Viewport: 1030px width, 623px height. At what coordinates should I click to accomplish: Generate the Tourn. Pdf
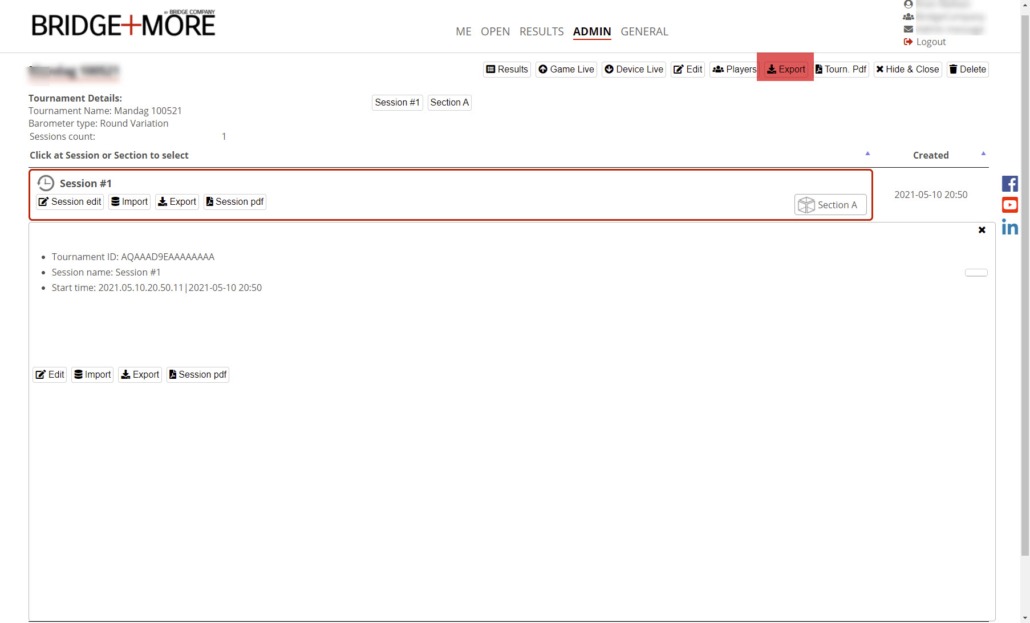(x=840, y=69)
